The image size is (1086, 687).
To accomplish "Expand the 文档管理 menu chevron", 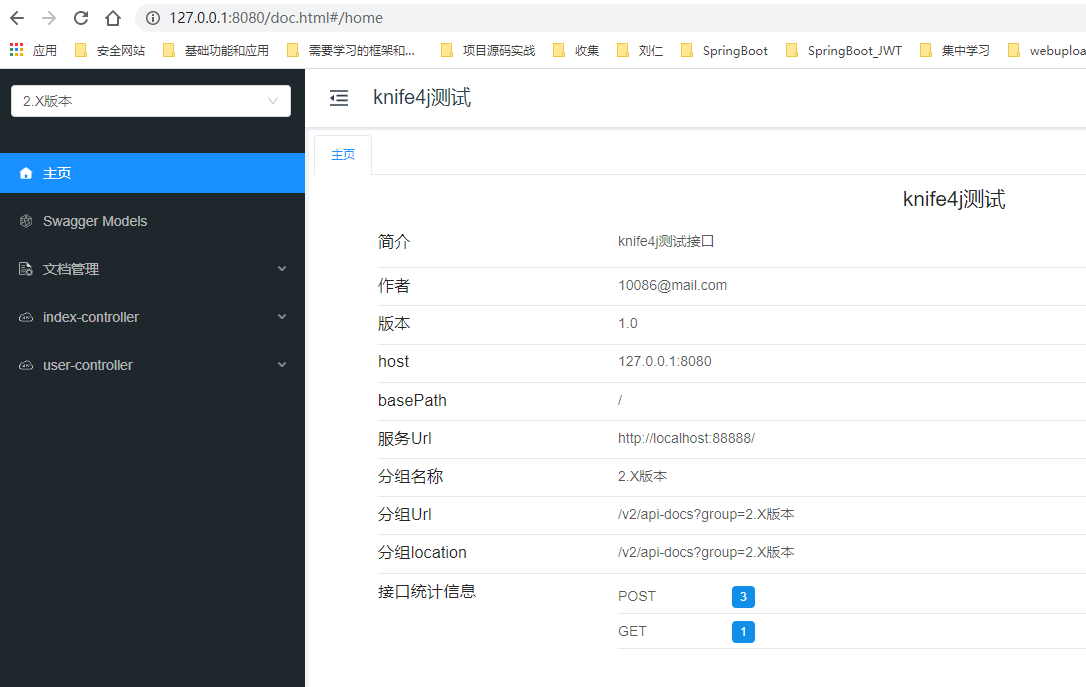I will pyautogui.click(x=282, y=269).
